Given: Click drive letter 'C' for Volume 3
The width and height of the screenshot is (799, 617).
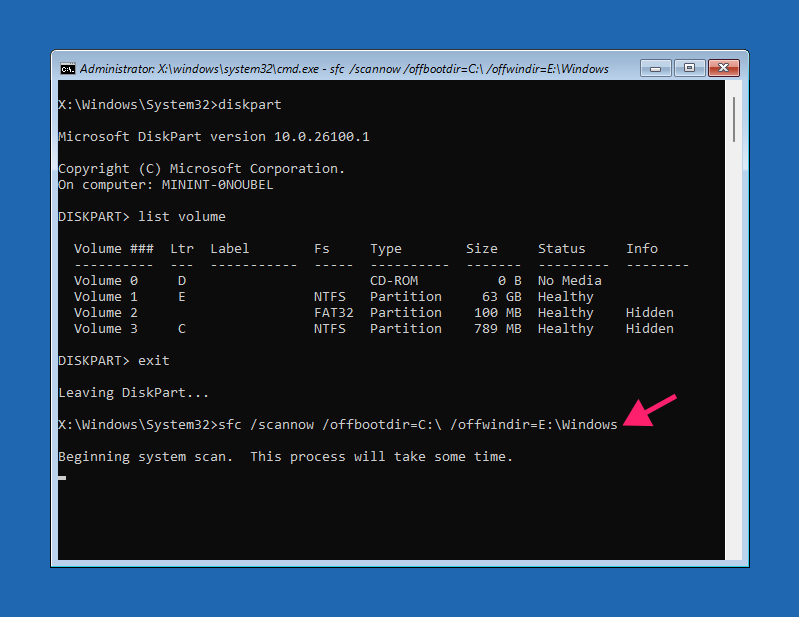Looking at the screenshot, I should tap(182, 329).
